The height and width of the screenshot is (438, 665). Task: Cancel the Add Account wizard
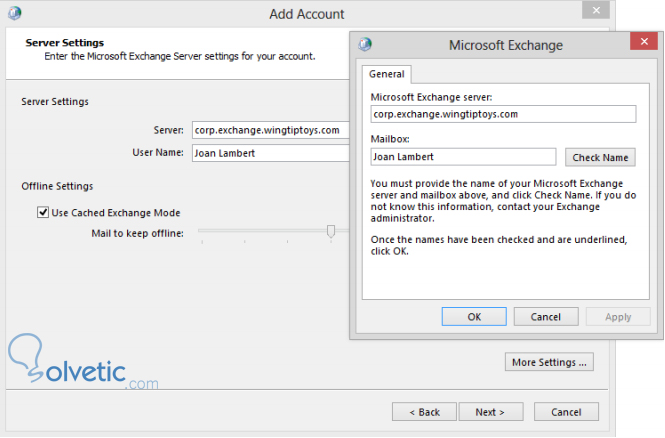click(x=566, y=412)
